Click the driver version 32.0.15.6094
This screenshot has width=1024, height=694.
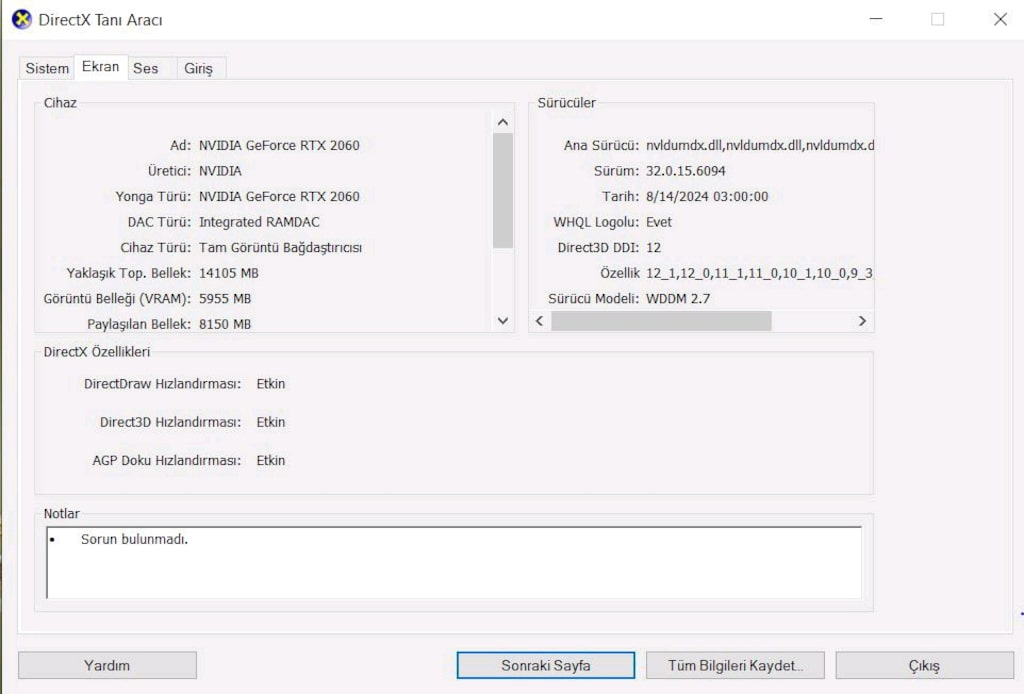686,170
